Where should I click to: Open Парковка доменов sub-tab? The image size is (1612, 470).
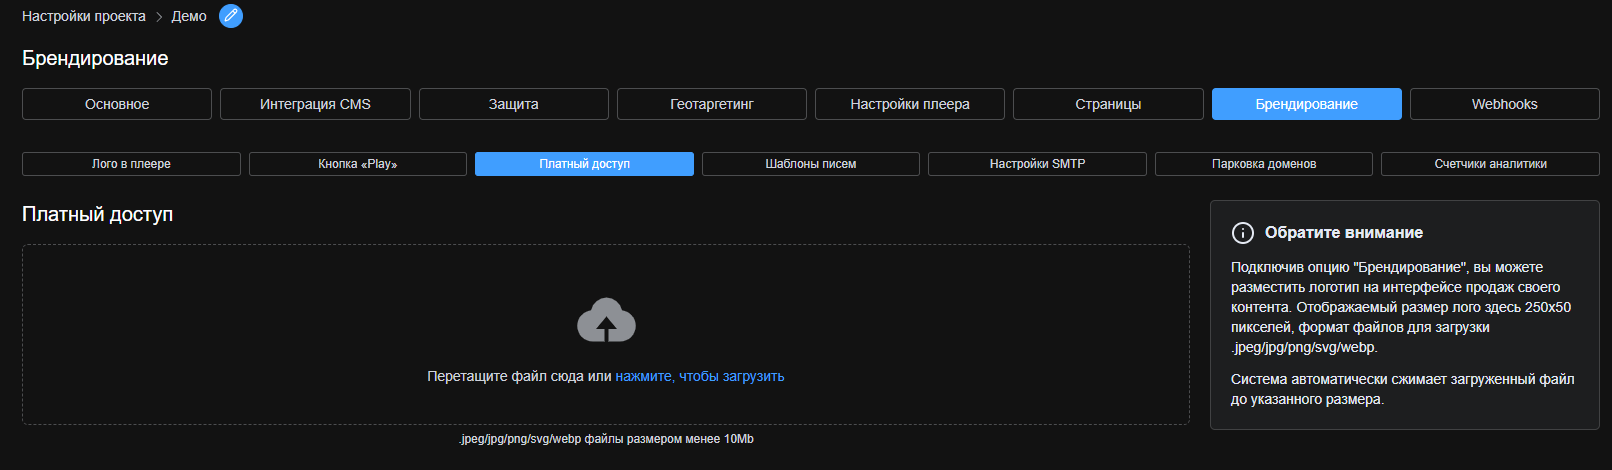point(1264,164)
